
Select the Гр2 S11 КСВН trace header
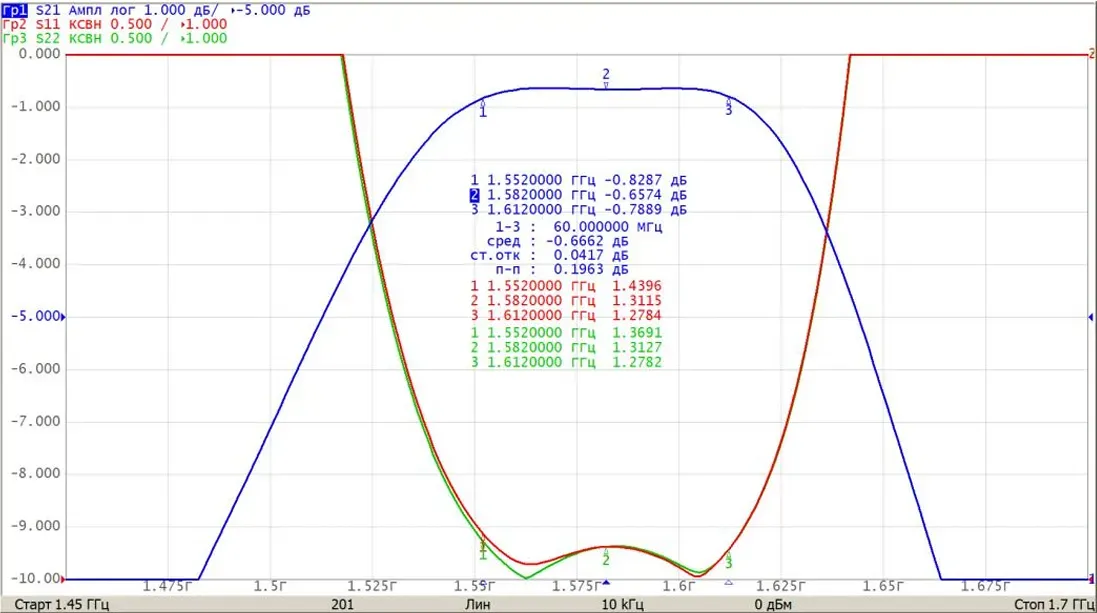point(115,24)
